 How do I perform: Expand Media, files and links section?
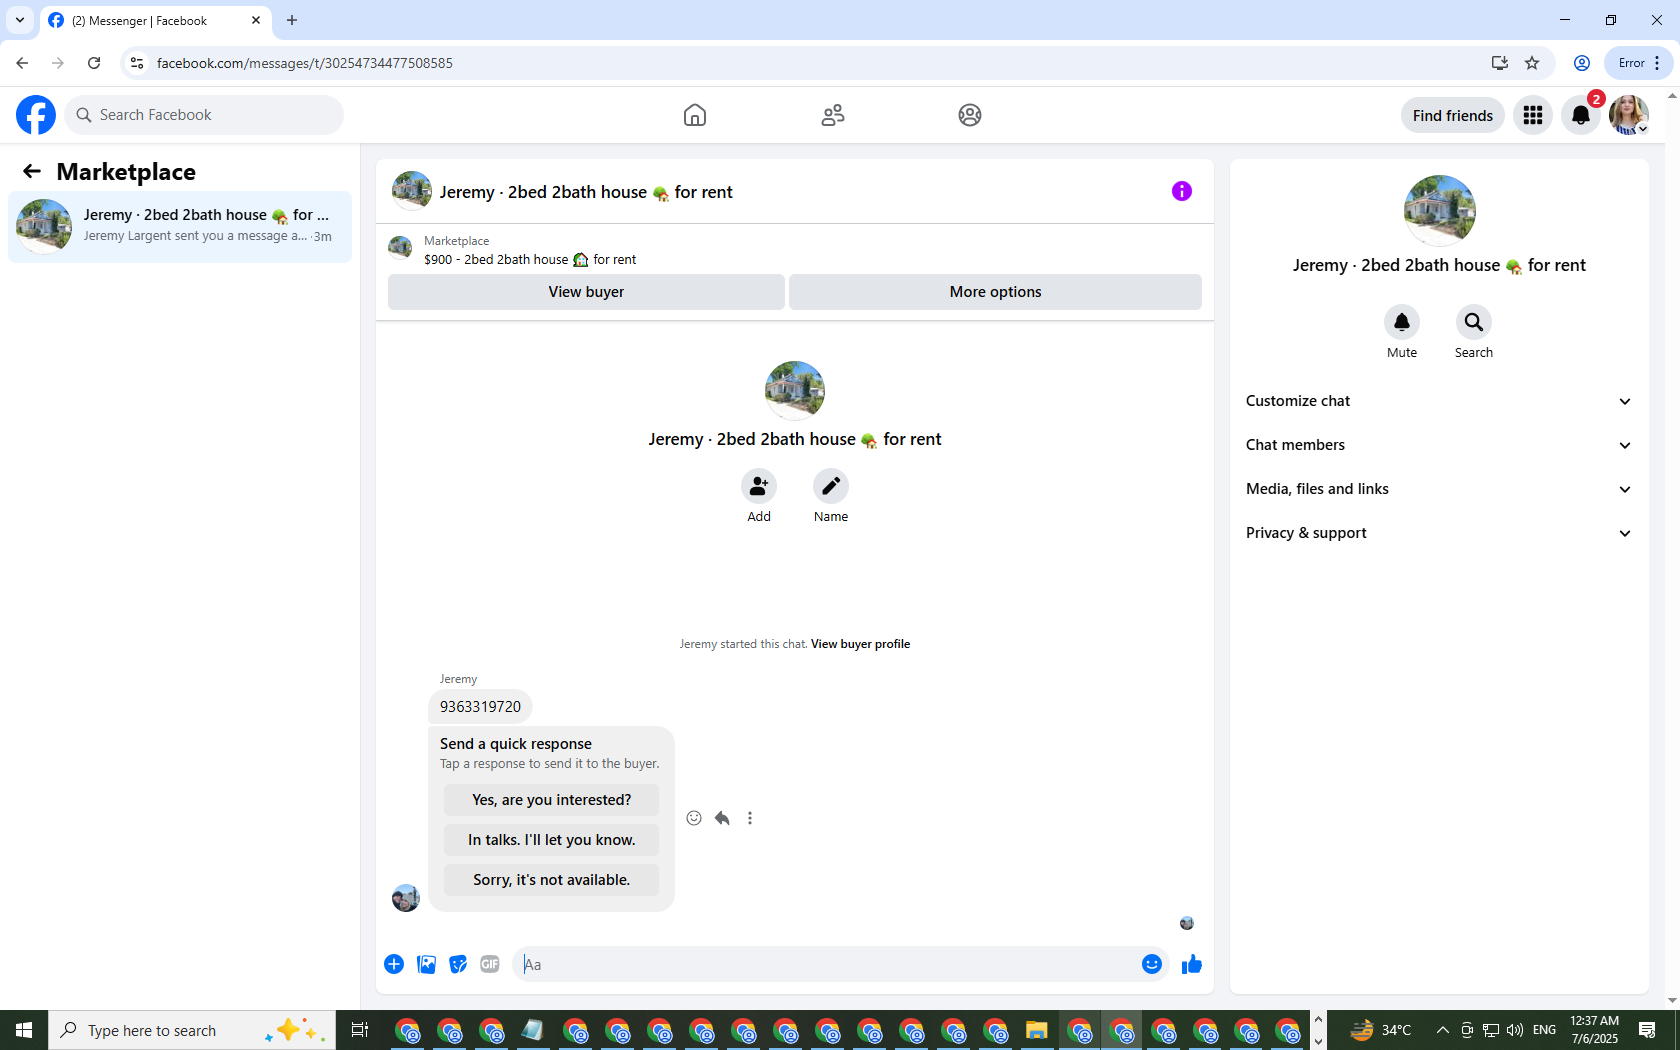tap(1439, 489)
